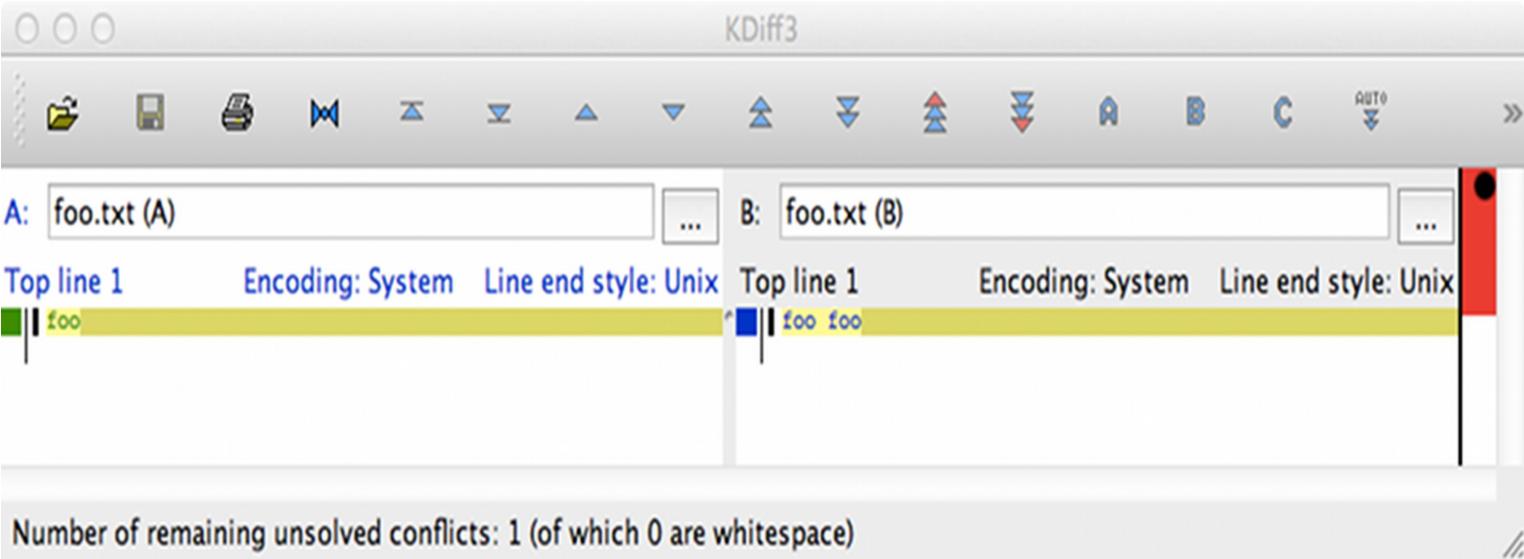This screenshot has height=559, width=1524.
Task: Toggle select lines from B
Action: coord(1194,114)
